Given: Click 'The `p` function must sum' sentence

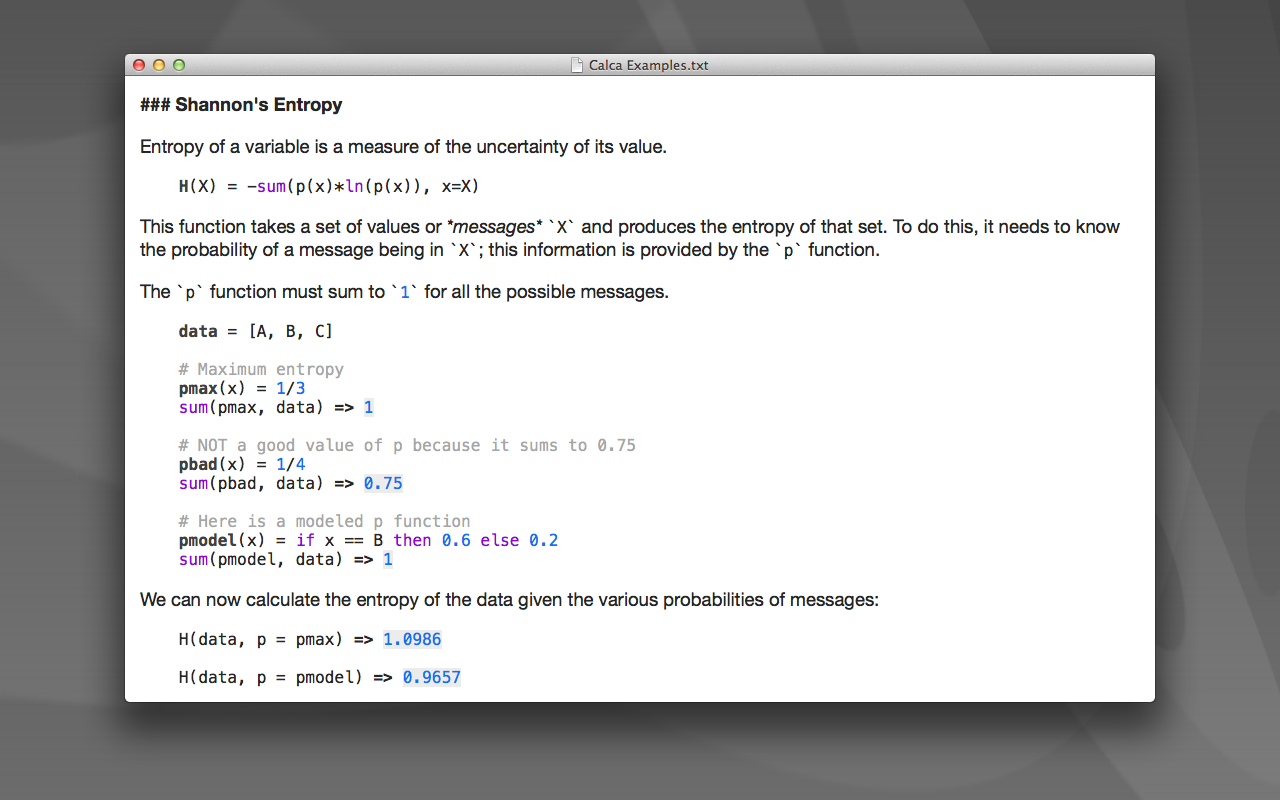Looking at the screenshot, I should tap(404, 292).
